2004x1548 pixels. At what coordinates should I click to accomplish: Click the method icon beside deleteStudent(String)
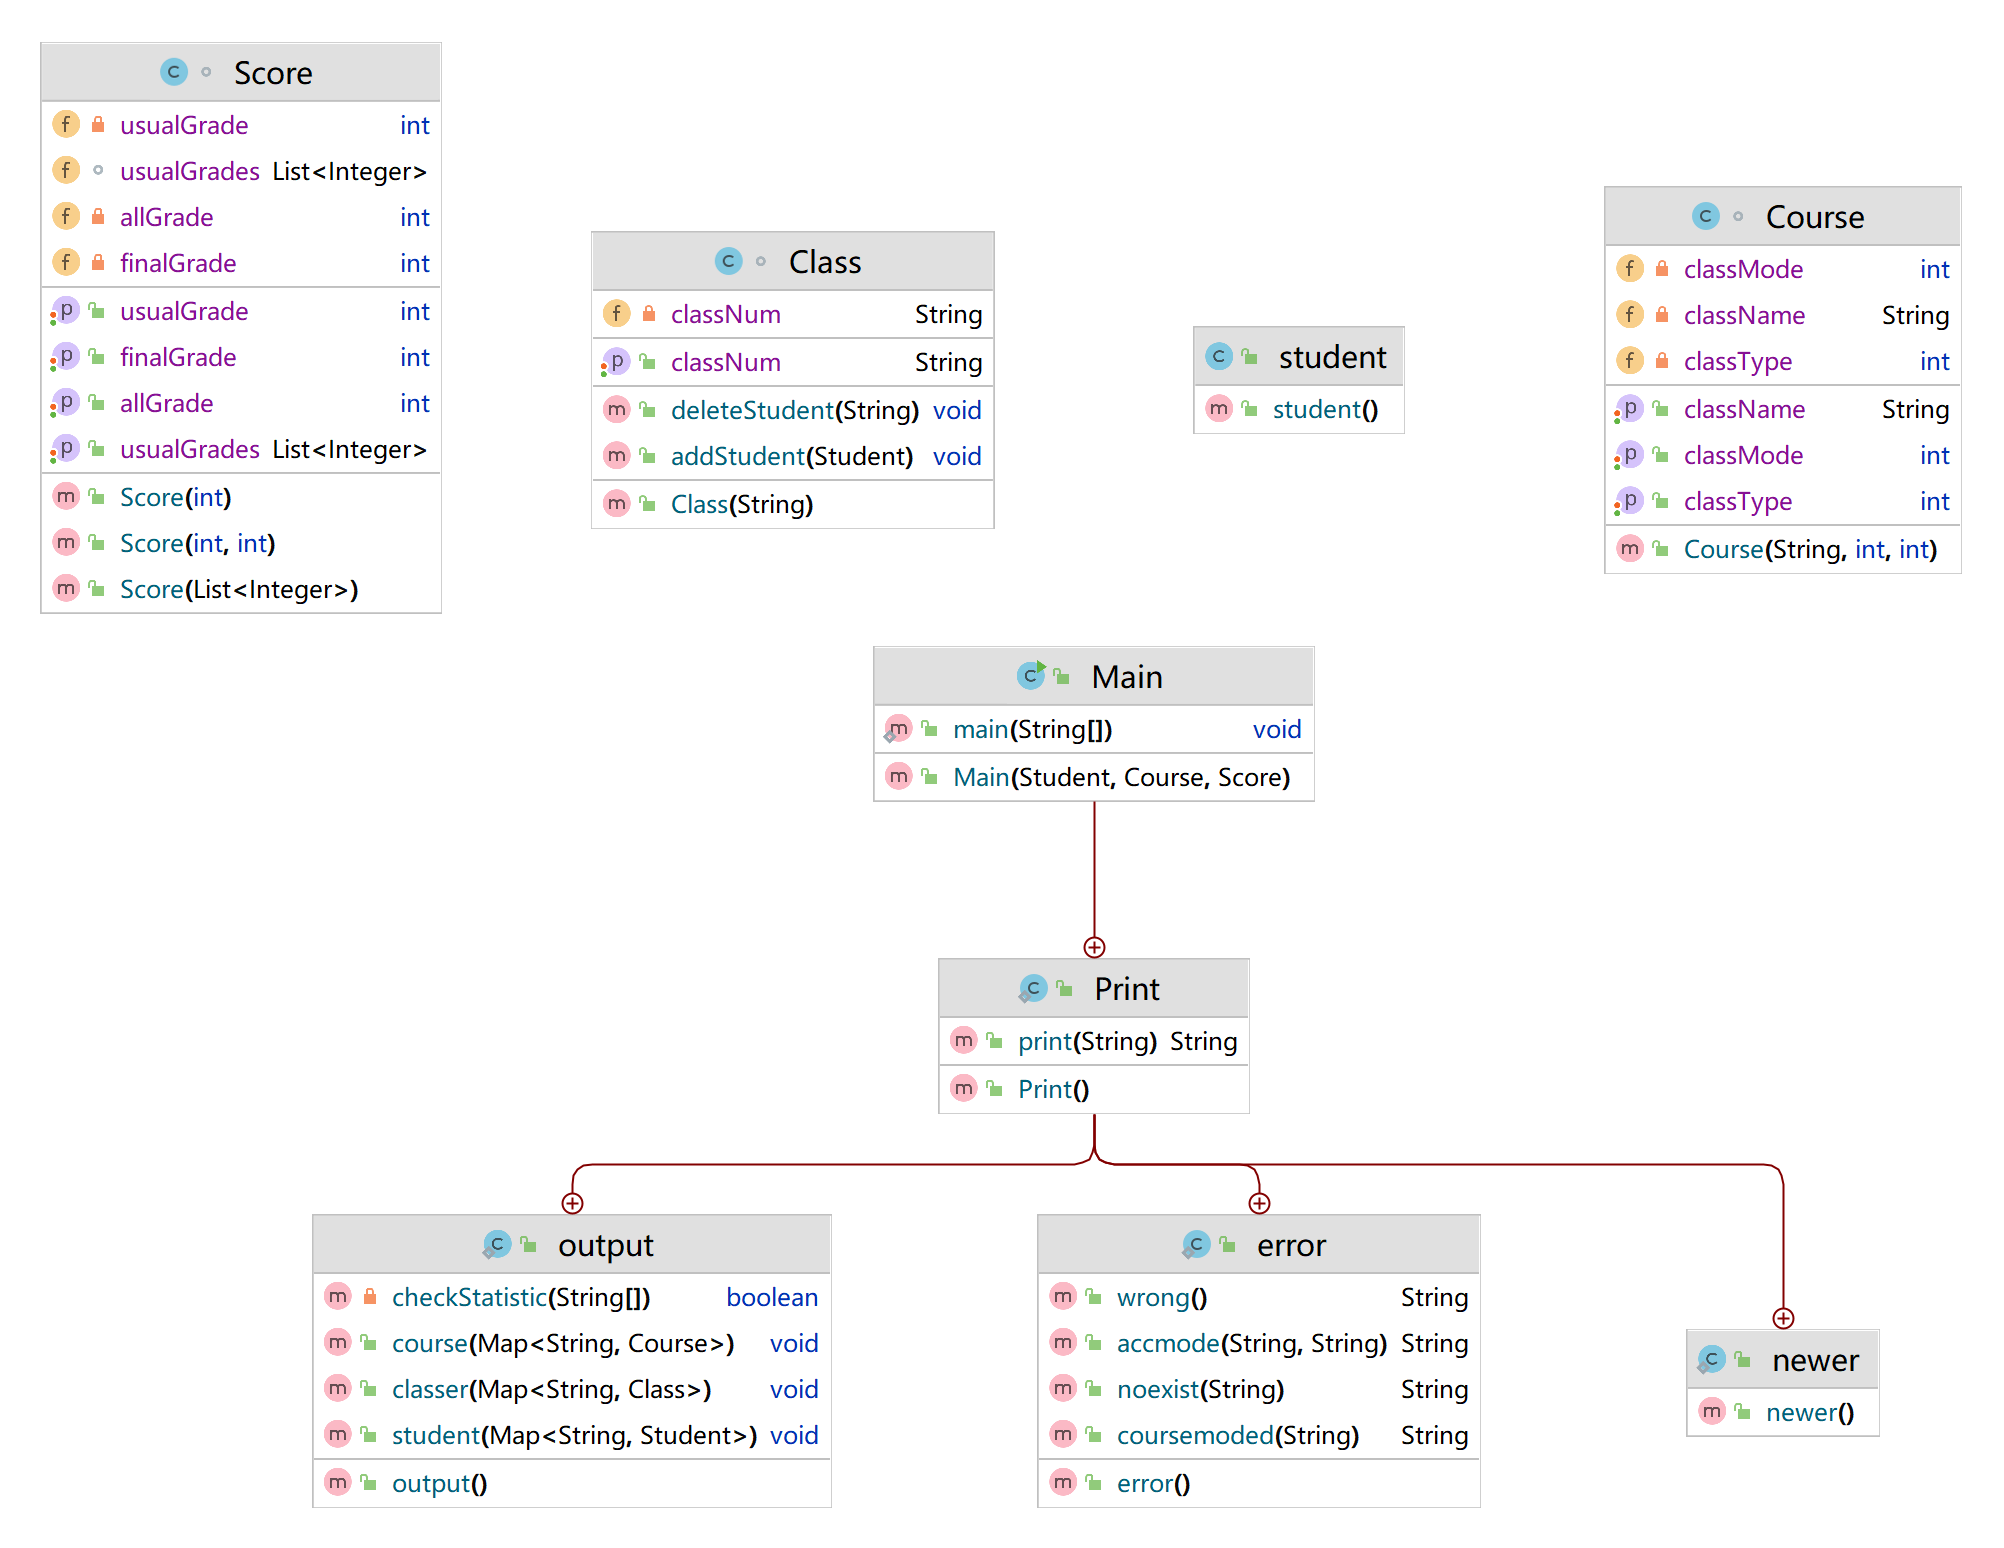617,410
